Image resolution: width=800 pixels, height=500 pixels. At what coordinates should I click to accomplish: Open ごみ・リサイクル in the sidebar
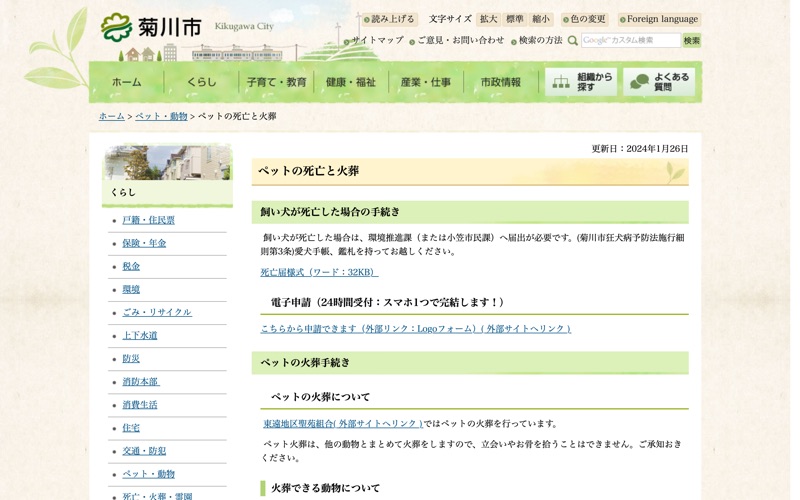(x=157, y=312)
